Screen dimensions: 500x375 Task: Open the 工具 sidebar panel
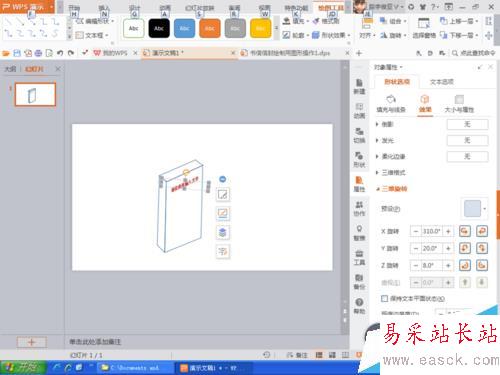[x=359, y=257]
